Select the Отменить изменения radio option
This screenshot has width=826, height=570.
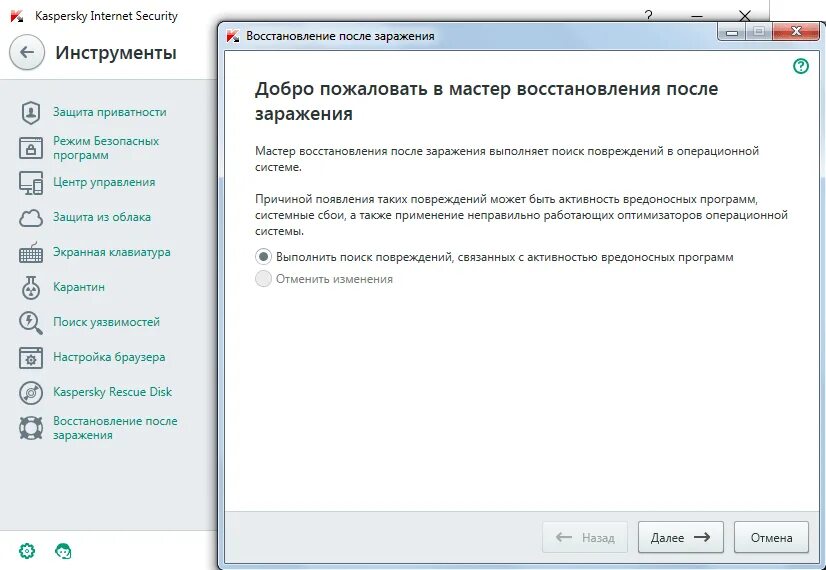263,279
